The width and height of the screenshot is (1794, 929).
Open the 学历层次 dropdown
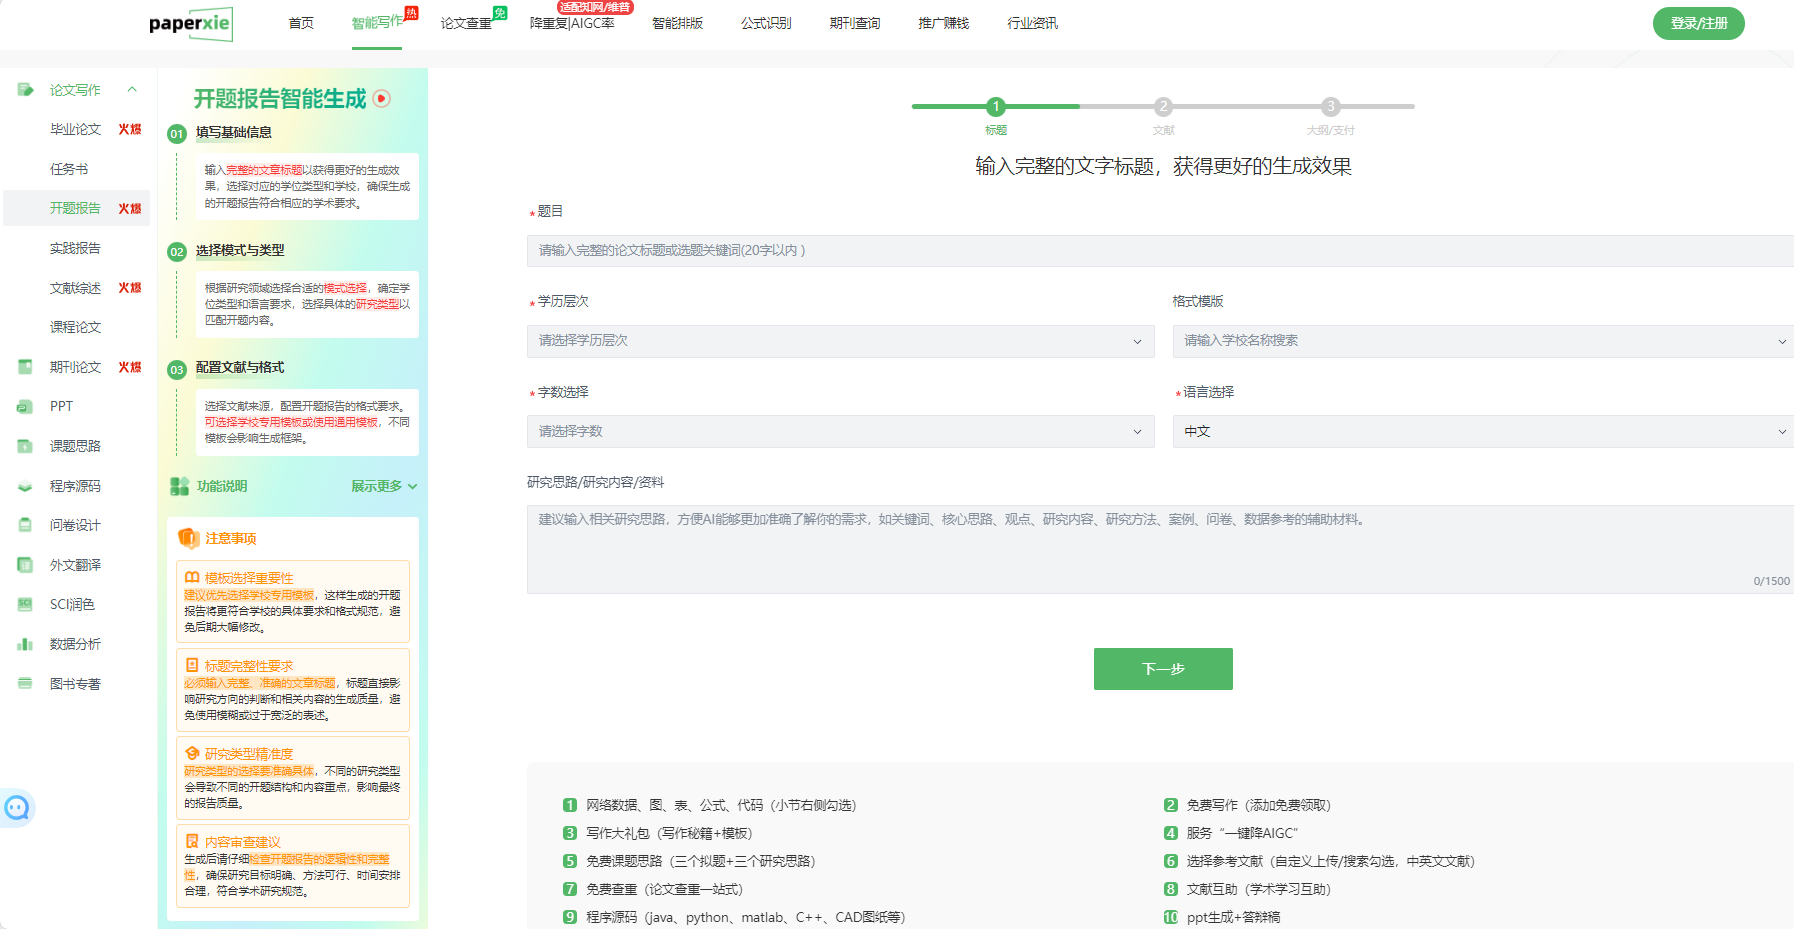click(x=840, y=341)
